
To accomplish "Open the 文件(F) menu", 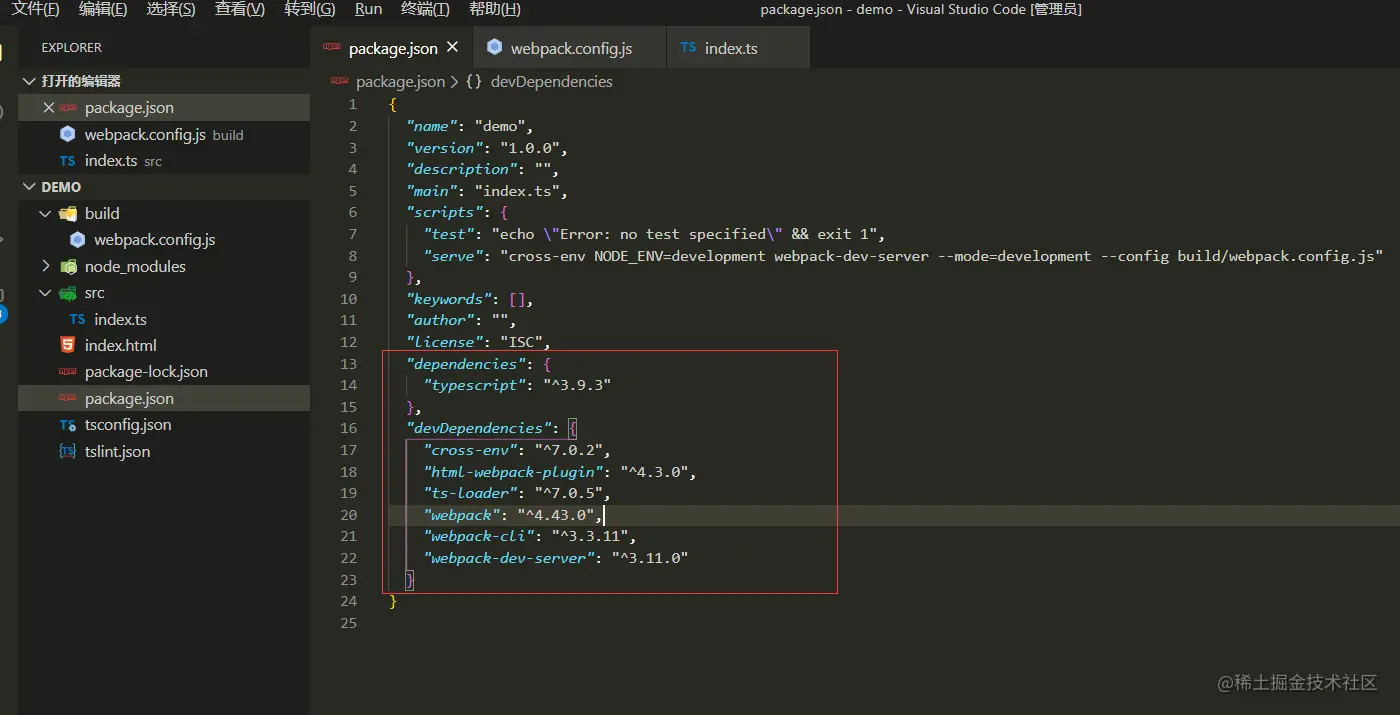I will pyautogui.click(x=35, y=9).
